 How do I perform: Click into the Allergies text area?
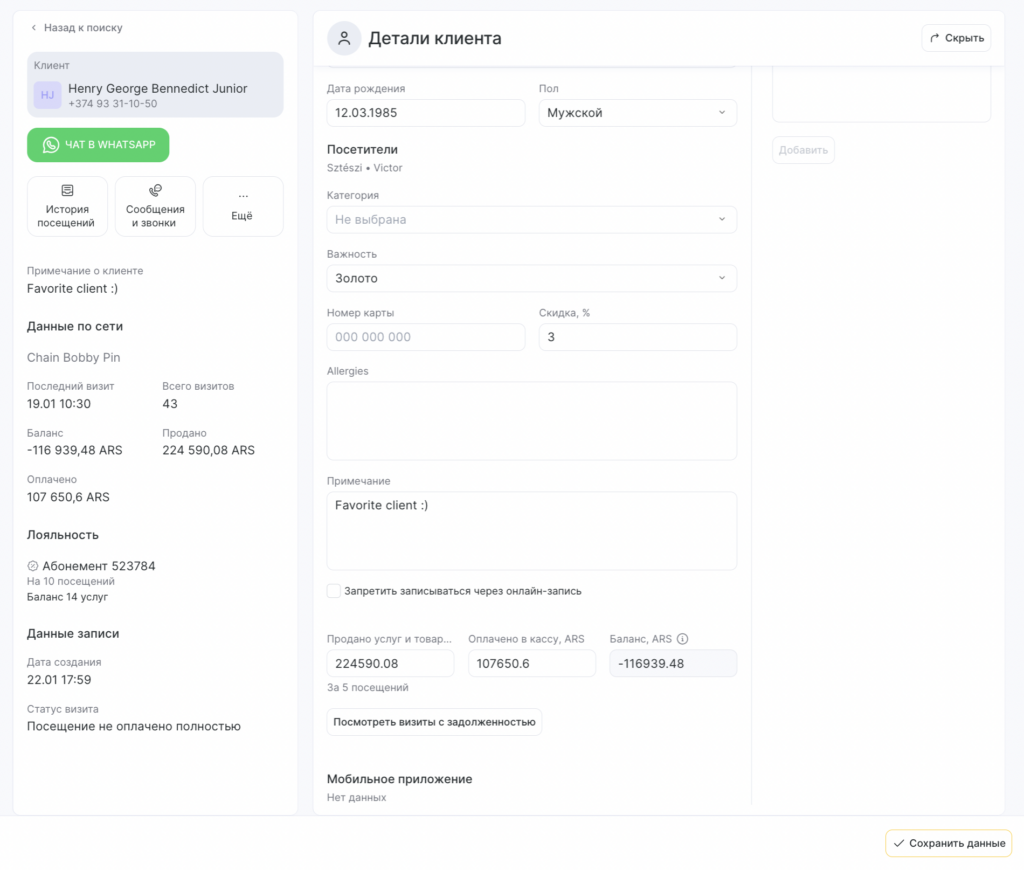tap(531, 420)
